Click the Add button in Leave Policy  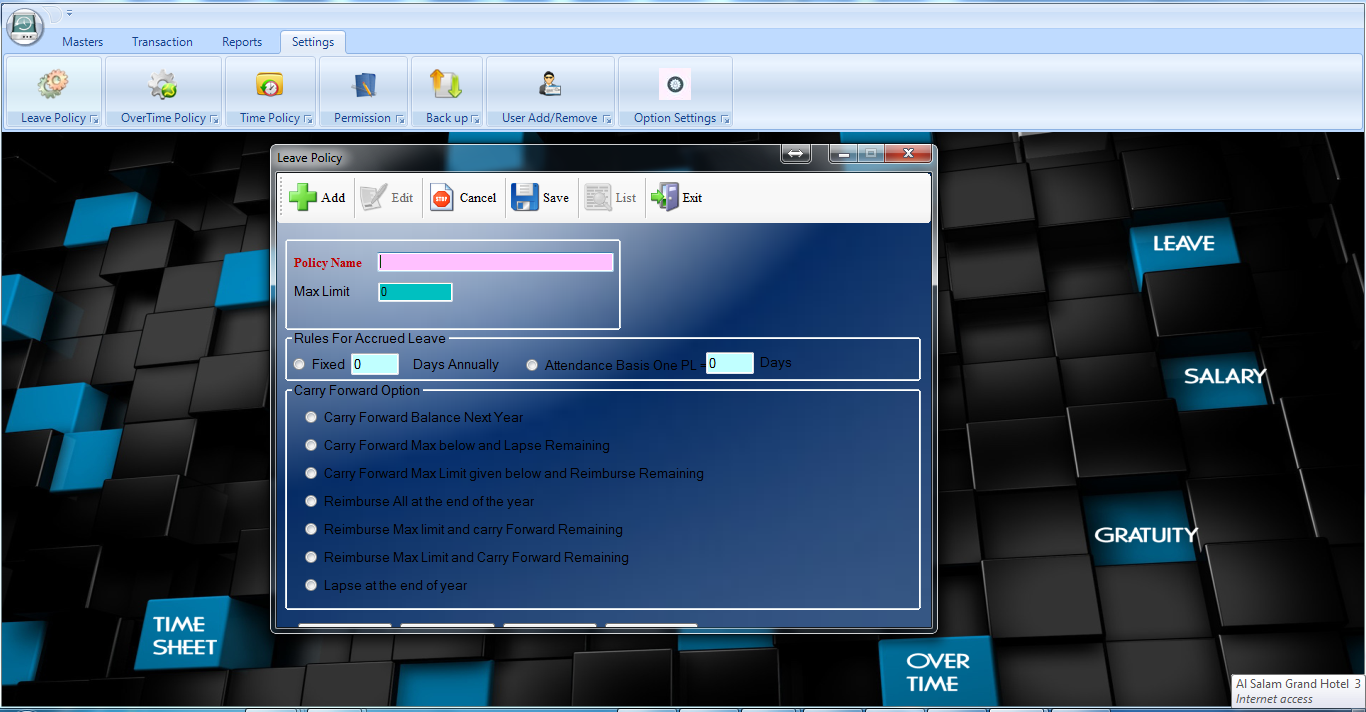tap(317, 198)
